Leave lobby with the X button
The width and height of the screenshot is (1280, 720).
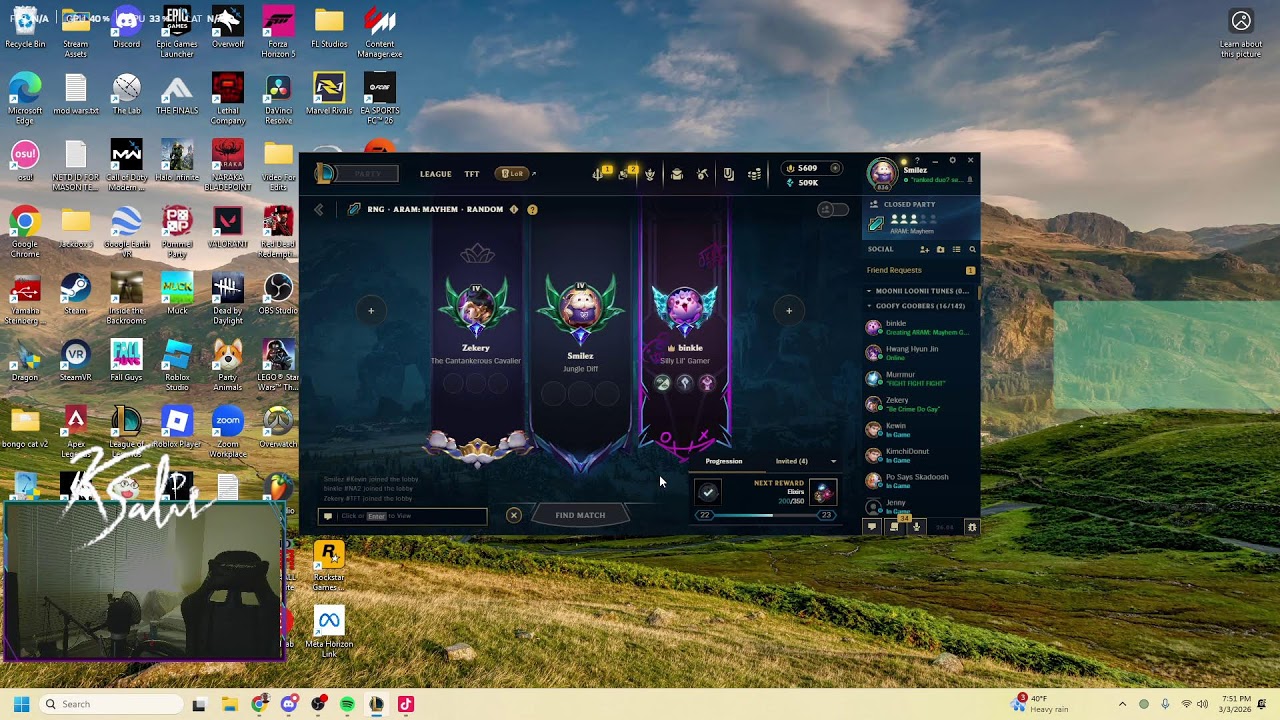[x=514, y=516]
